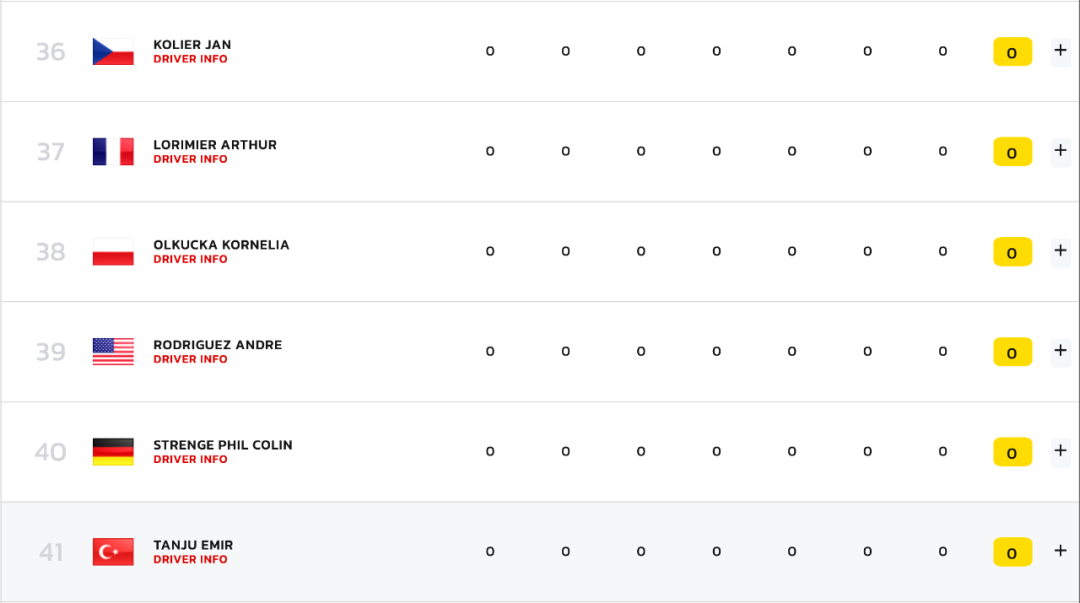Viewport: 1080px width, 603px height.
Task: Click the Turkish flag beside Tanju Emir
Action: [x=113, y=552]
